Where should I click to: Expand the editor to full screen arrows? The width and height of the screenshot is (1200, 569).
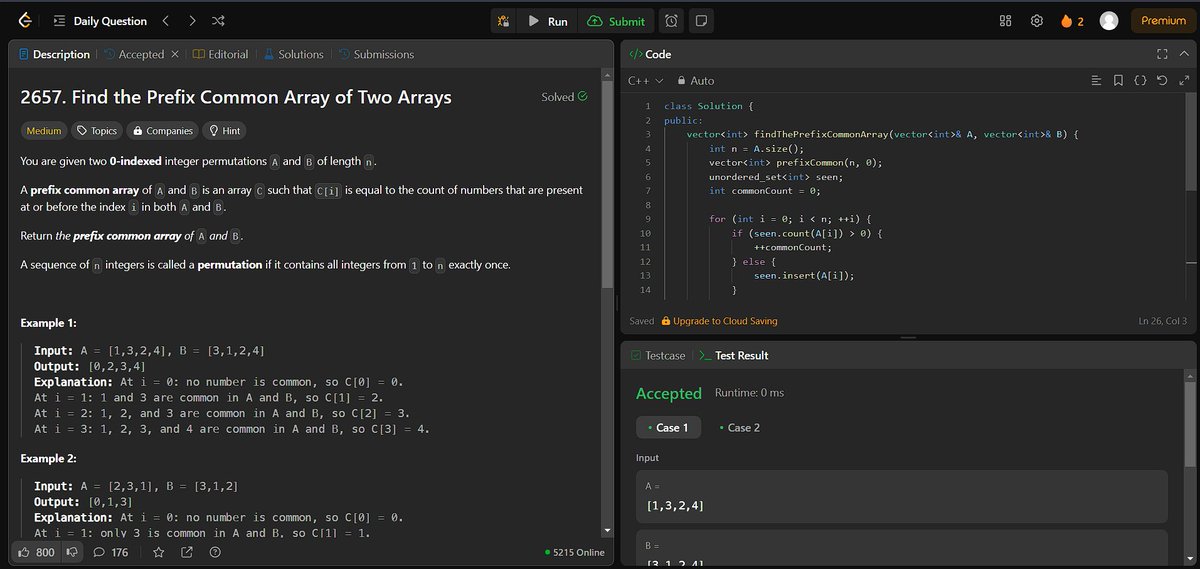coord(1185,80)
